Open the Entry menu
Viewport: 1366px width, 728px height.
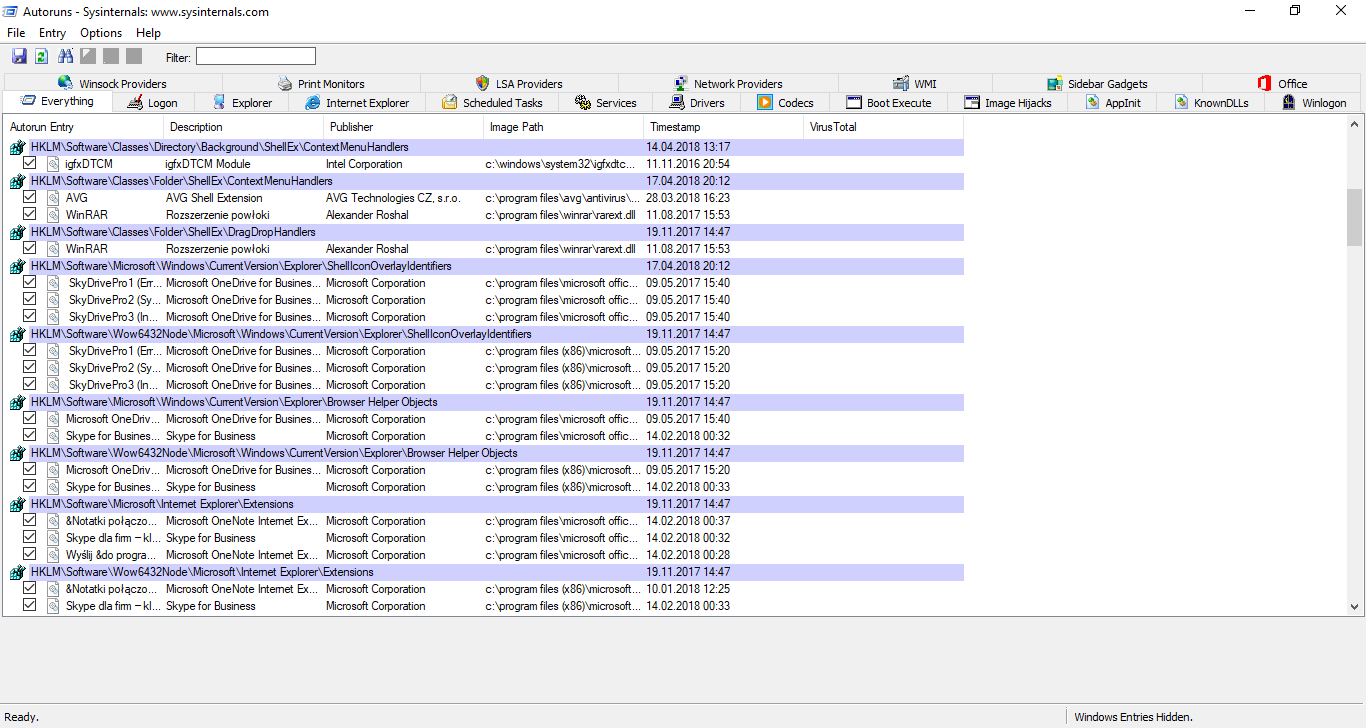click(52, 33)
